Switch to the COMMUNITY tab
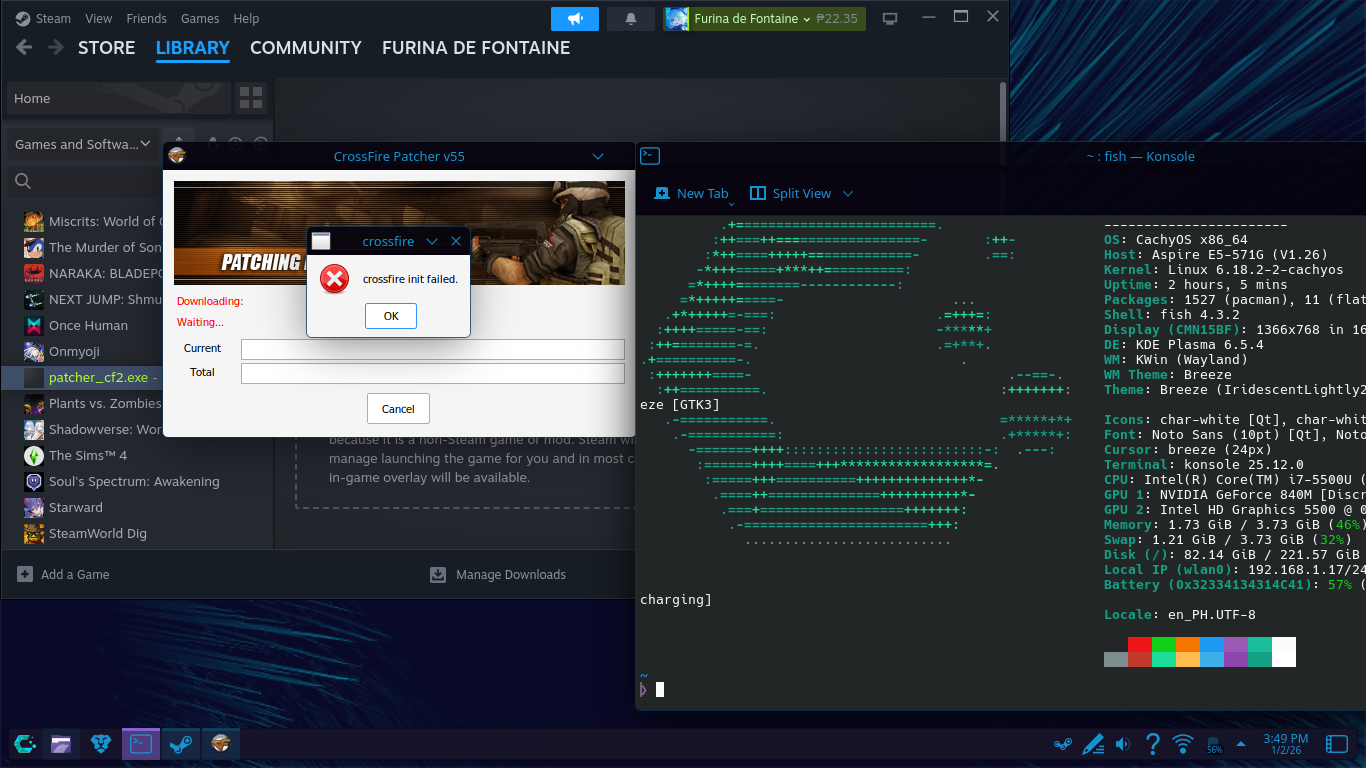1366x768 pixels. (305, 48)
